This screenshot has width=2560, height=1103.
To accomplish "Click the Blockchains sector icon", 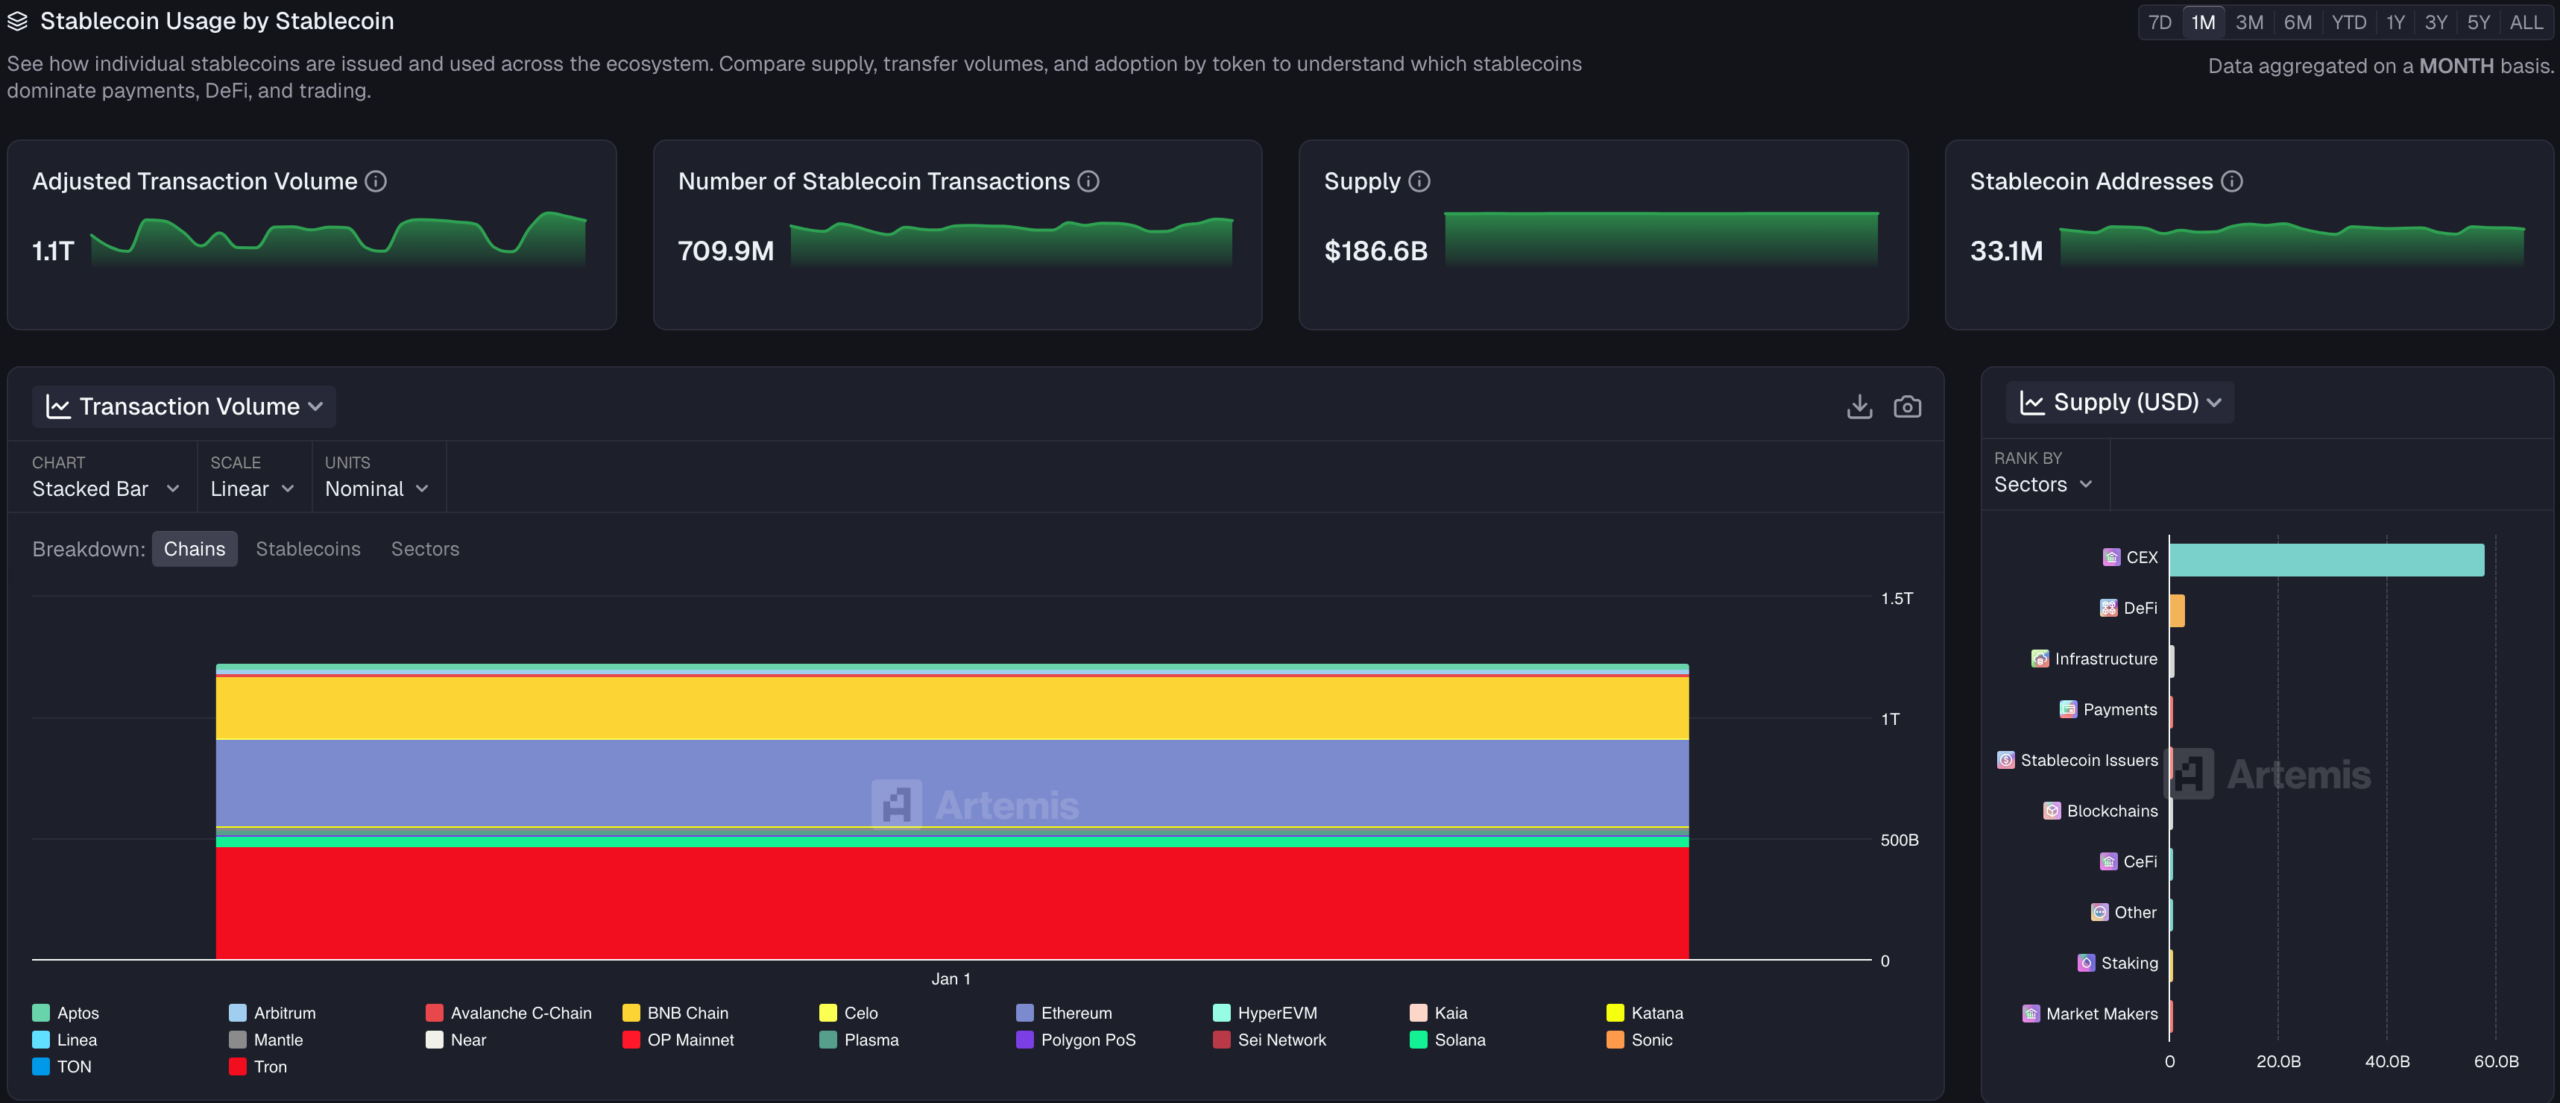I will coord(2052,811).
